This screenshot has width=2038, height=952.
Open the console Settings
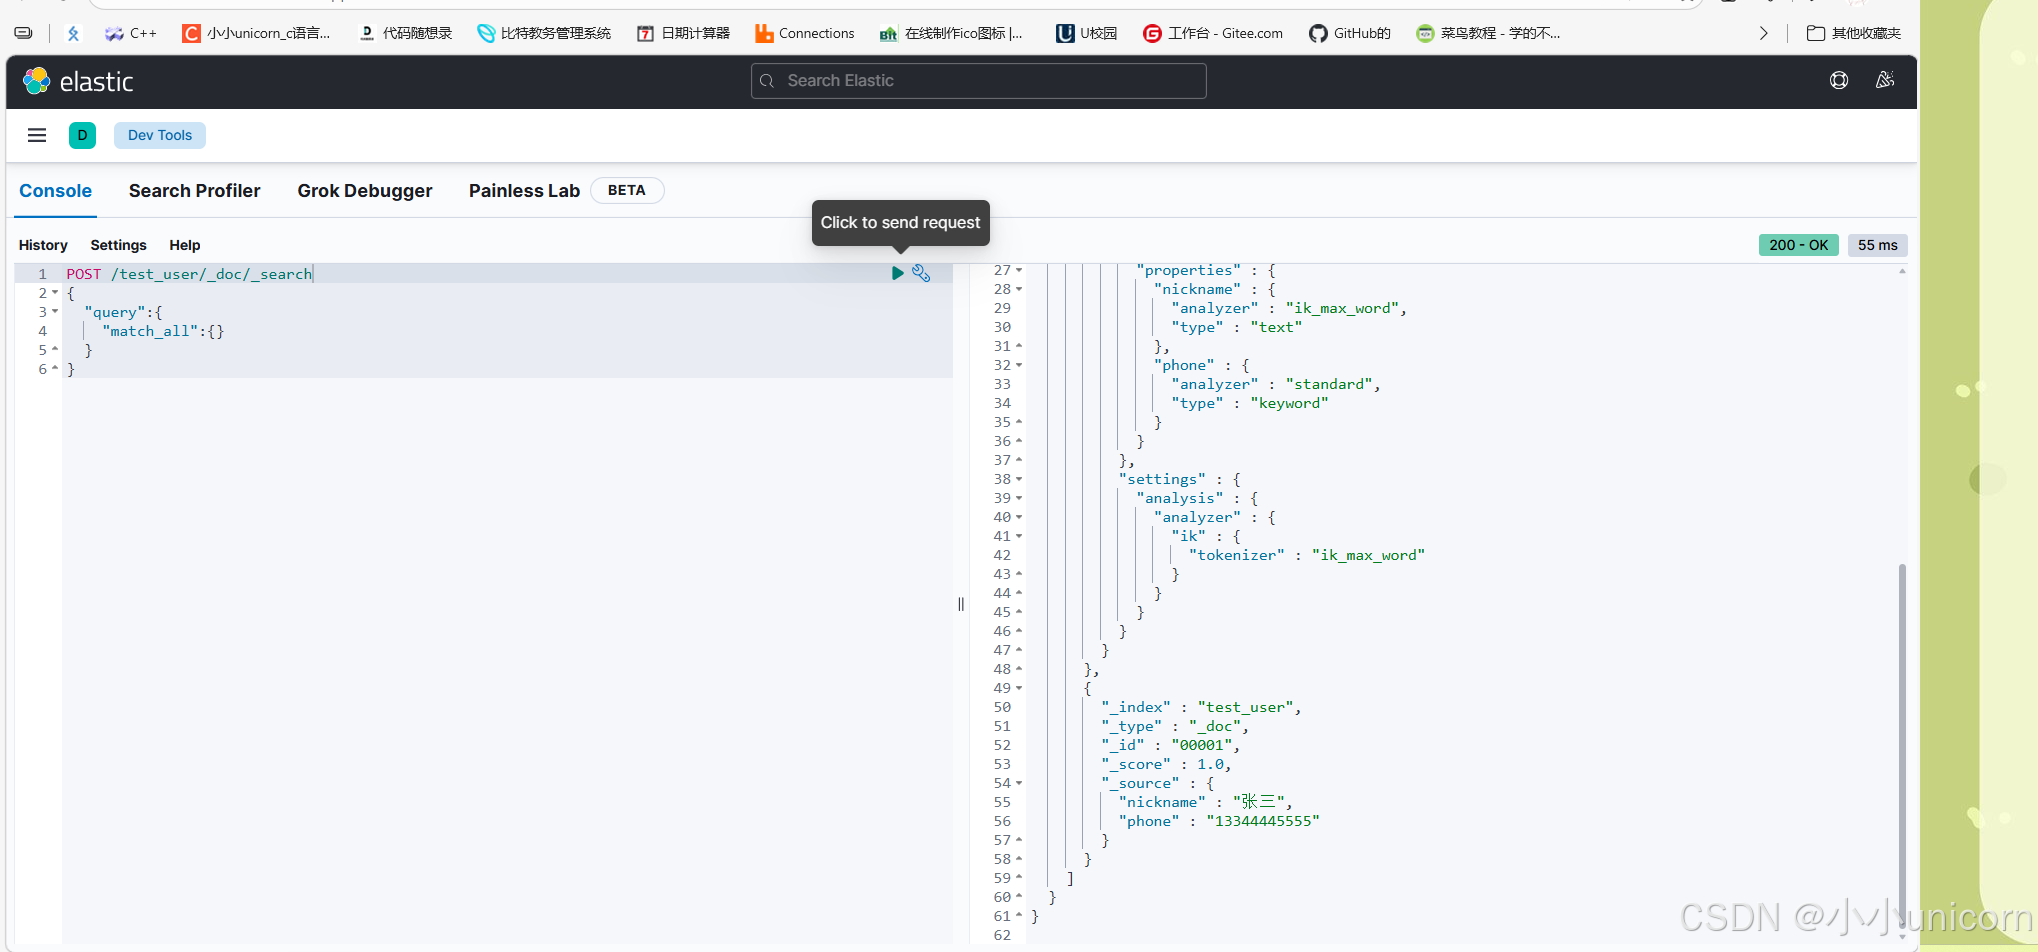pos(118,245)
